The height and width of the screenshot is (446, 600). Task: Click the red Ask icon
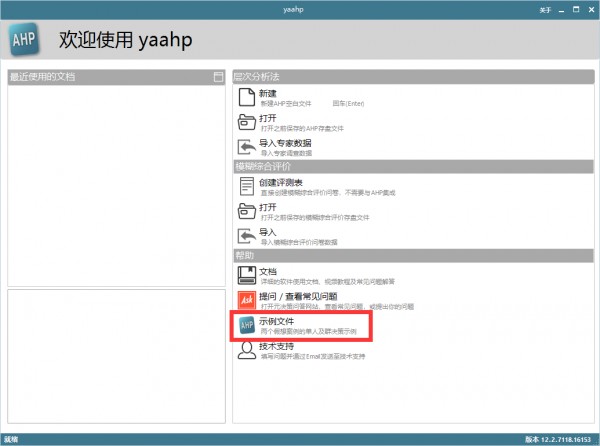point(246,300)
